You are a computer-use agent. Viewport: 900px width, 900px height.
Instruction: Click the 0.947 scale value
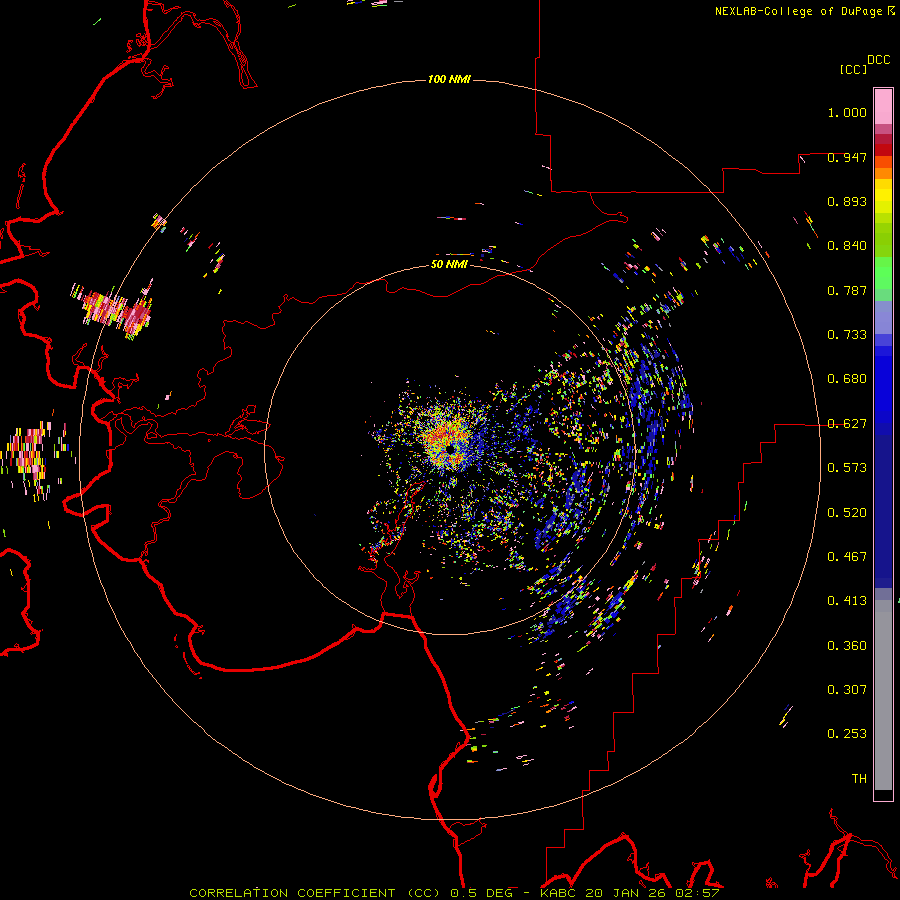pyautogui.click(x=847, y=157)
